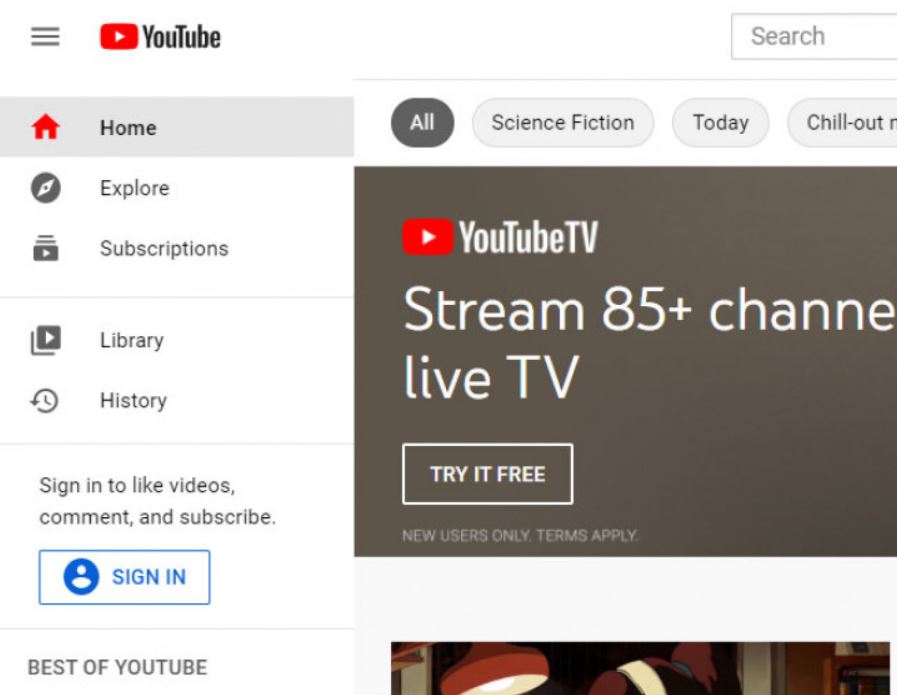Click the YouTube TV logo in banner
897x695 pixels.
[x=500, y=237]
